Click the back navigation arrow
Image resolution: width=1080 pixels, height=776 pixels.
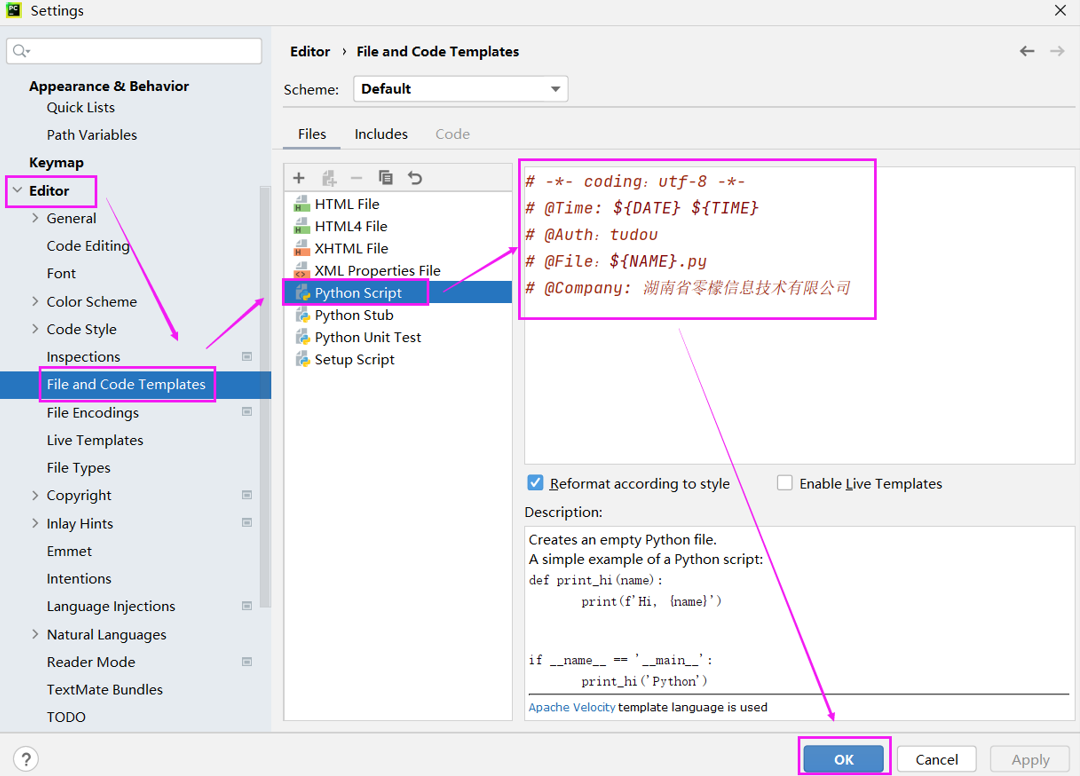click(1027, 51)
